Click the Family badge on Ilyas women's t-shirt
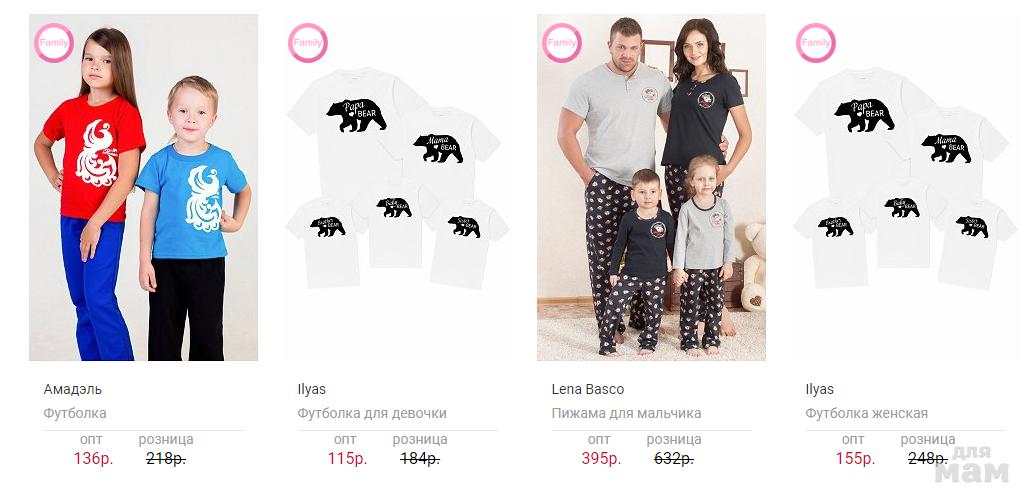Image resolution: width=1025 pixels, height=498 pixels. tap(815, 42)
